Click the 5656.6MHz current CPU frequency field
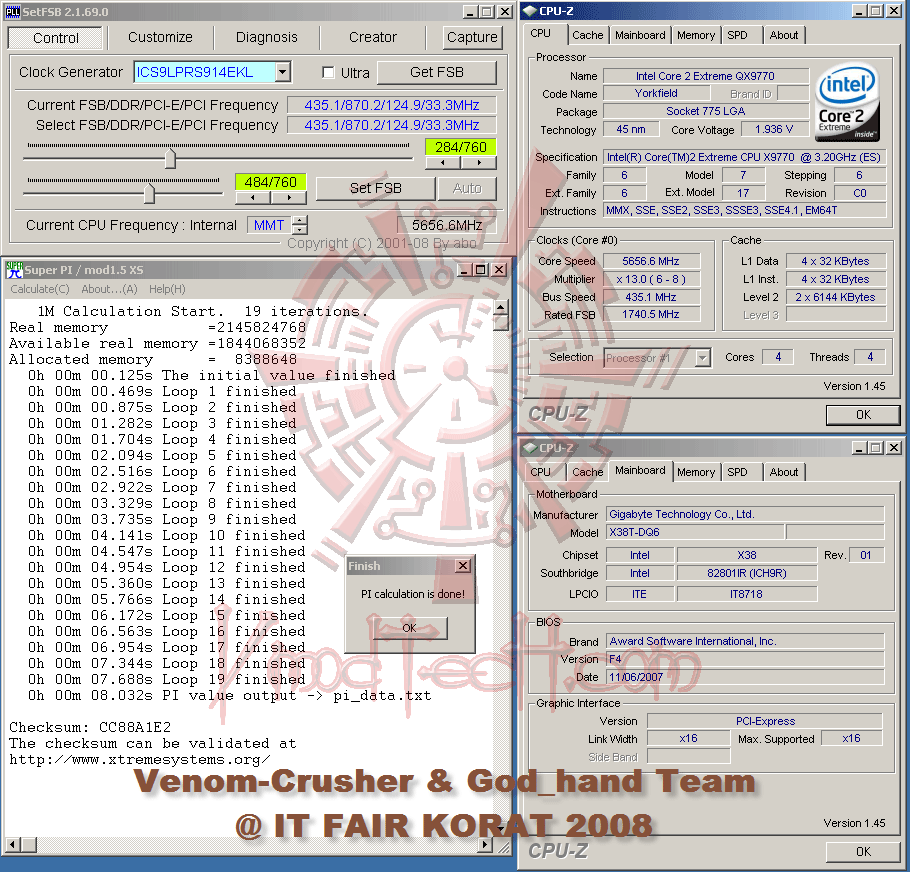910x872 pixels. click(x=447, y=225)
